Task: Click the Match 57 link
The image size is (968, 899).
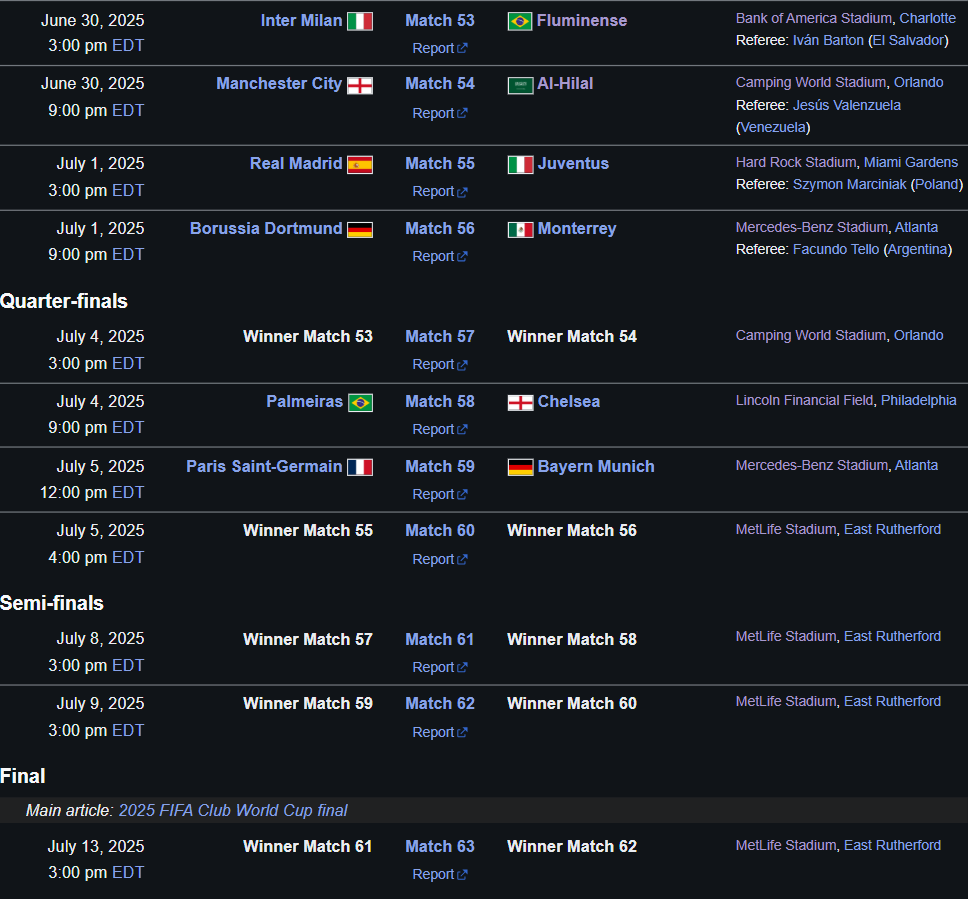Action: [440, 337]
